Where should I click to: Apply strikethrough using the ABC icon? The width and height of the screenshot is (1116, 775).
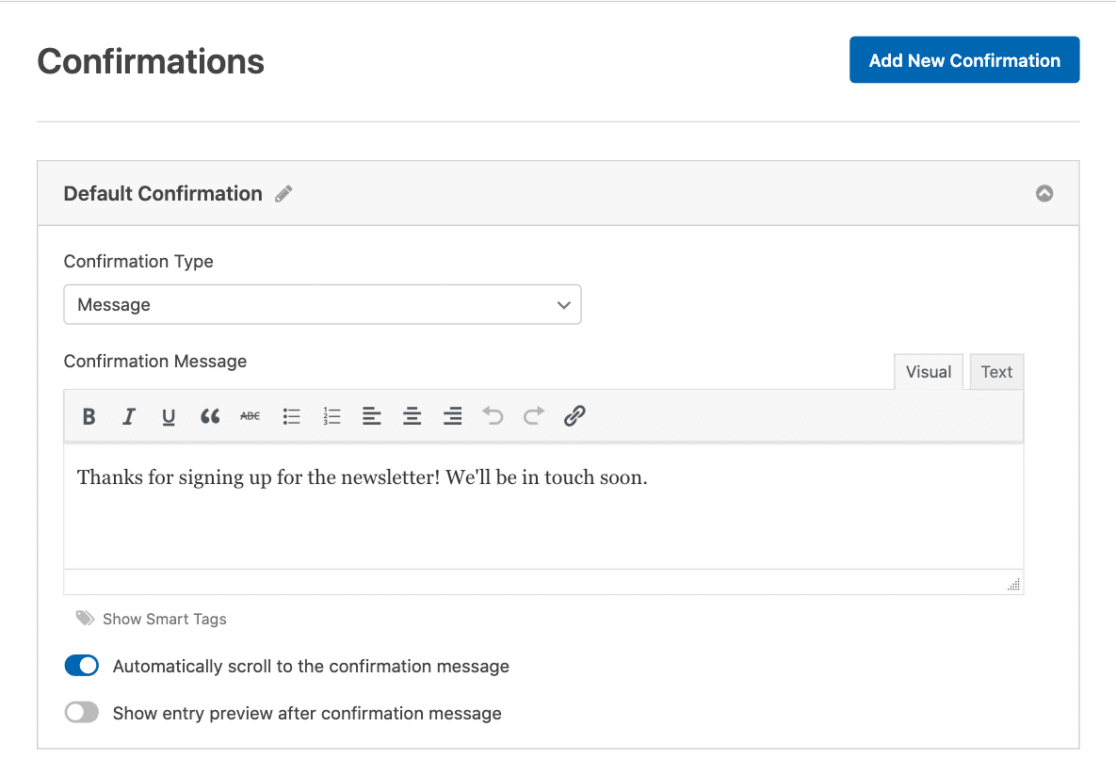coord(250,416)
